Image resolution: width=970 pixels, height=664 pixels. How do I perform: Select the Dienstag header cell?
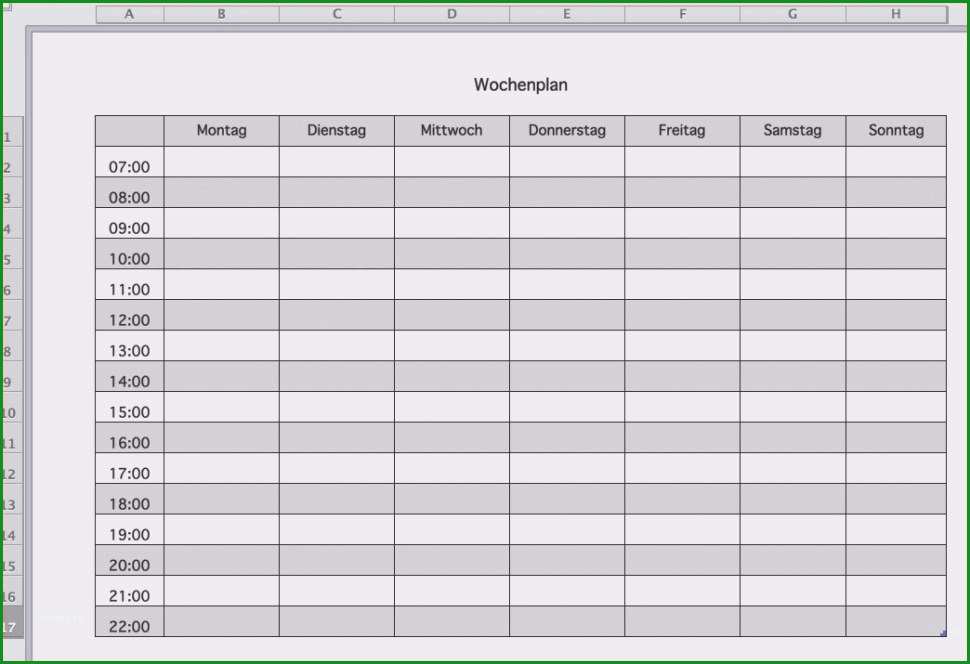[x=337, y=131]
